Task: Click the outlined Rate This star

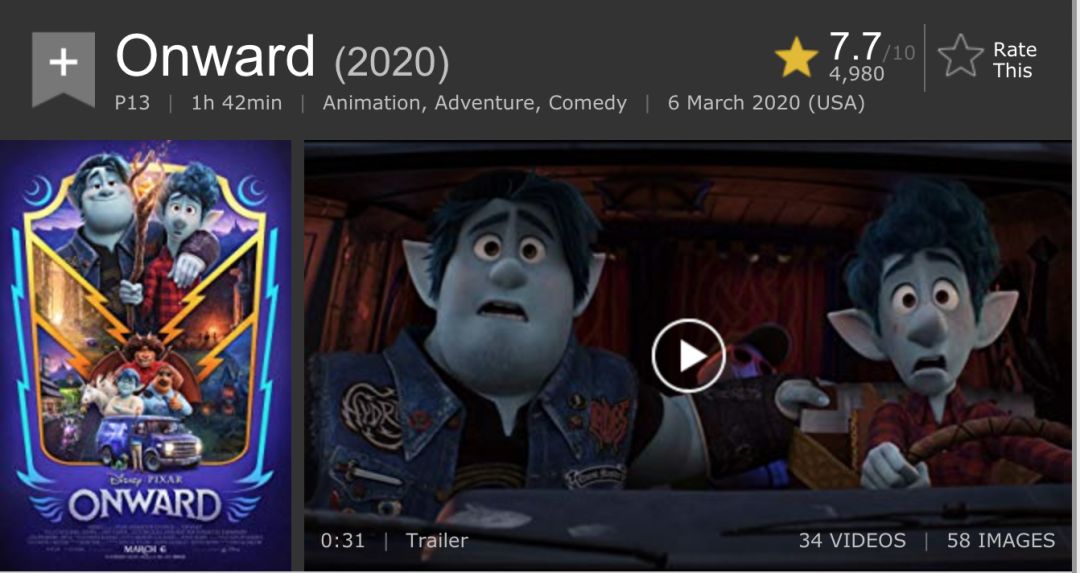Action: tap(961, 56)
